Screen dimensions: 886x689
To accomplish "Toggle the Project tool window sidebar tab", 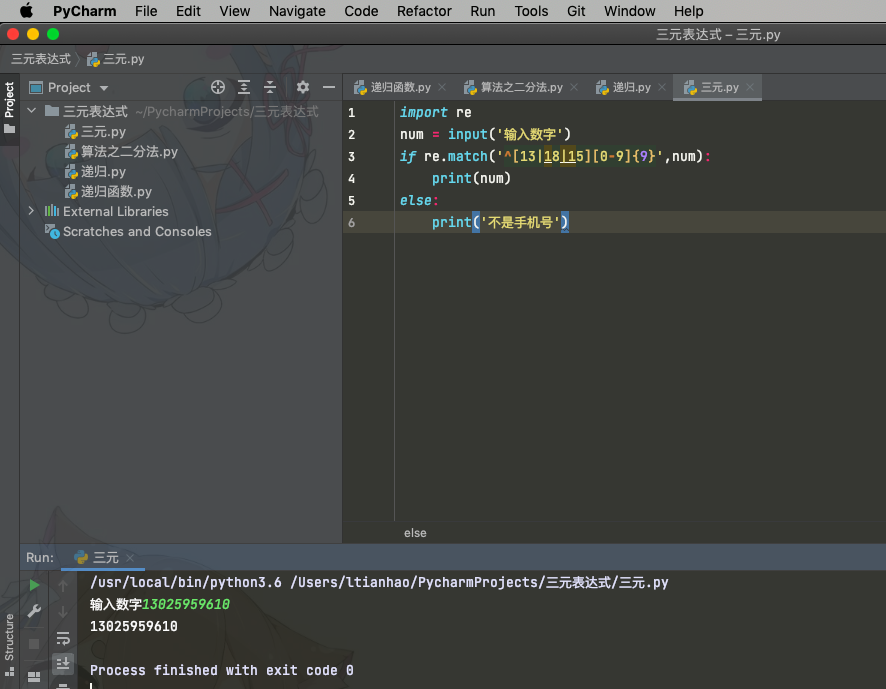I will [x=10, y=108].
